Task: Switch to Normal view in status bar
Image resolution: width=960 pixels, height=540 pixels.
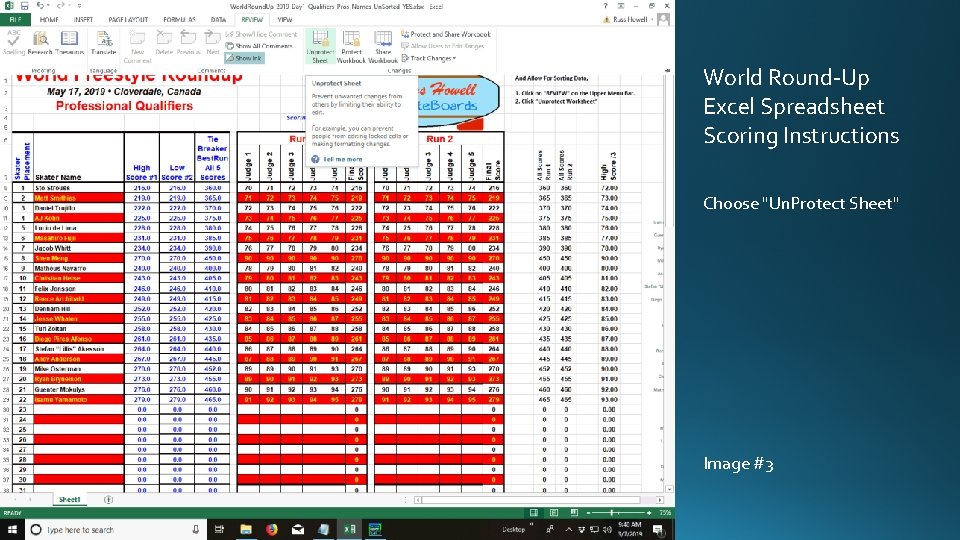Action: pos(534,512)
